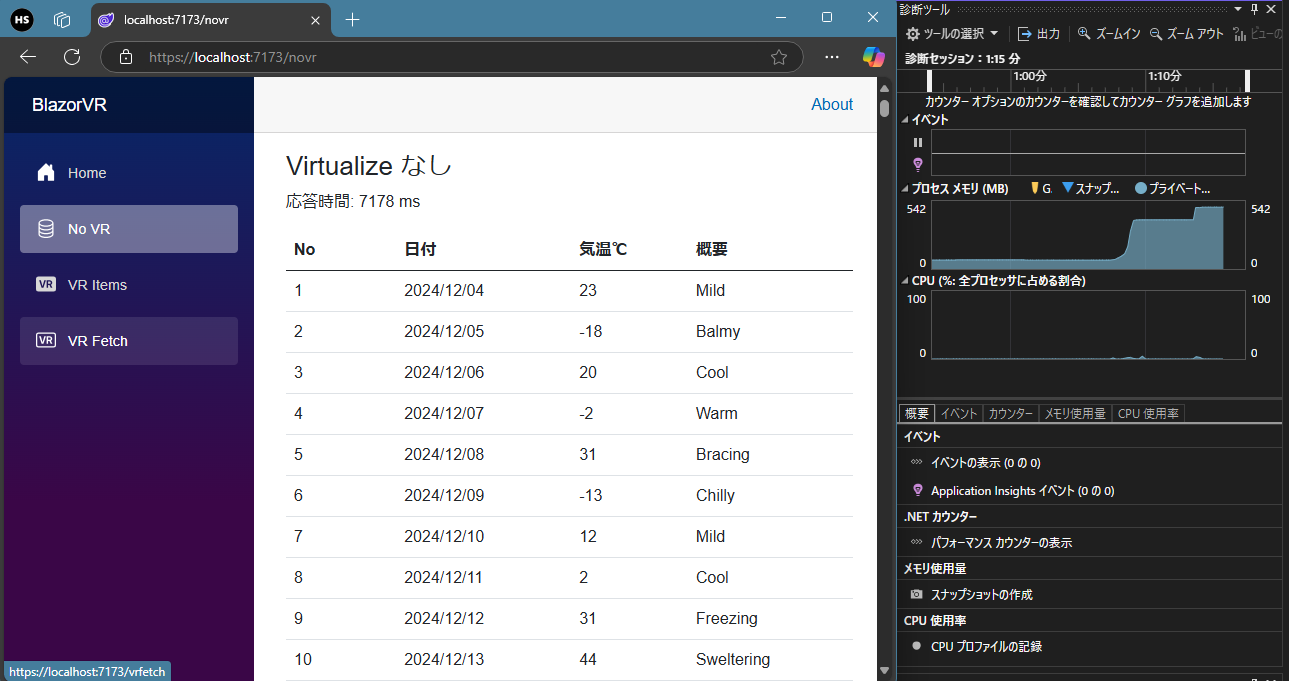
Task: Open VR Items from the sidebar
Action: coord(129,285)
